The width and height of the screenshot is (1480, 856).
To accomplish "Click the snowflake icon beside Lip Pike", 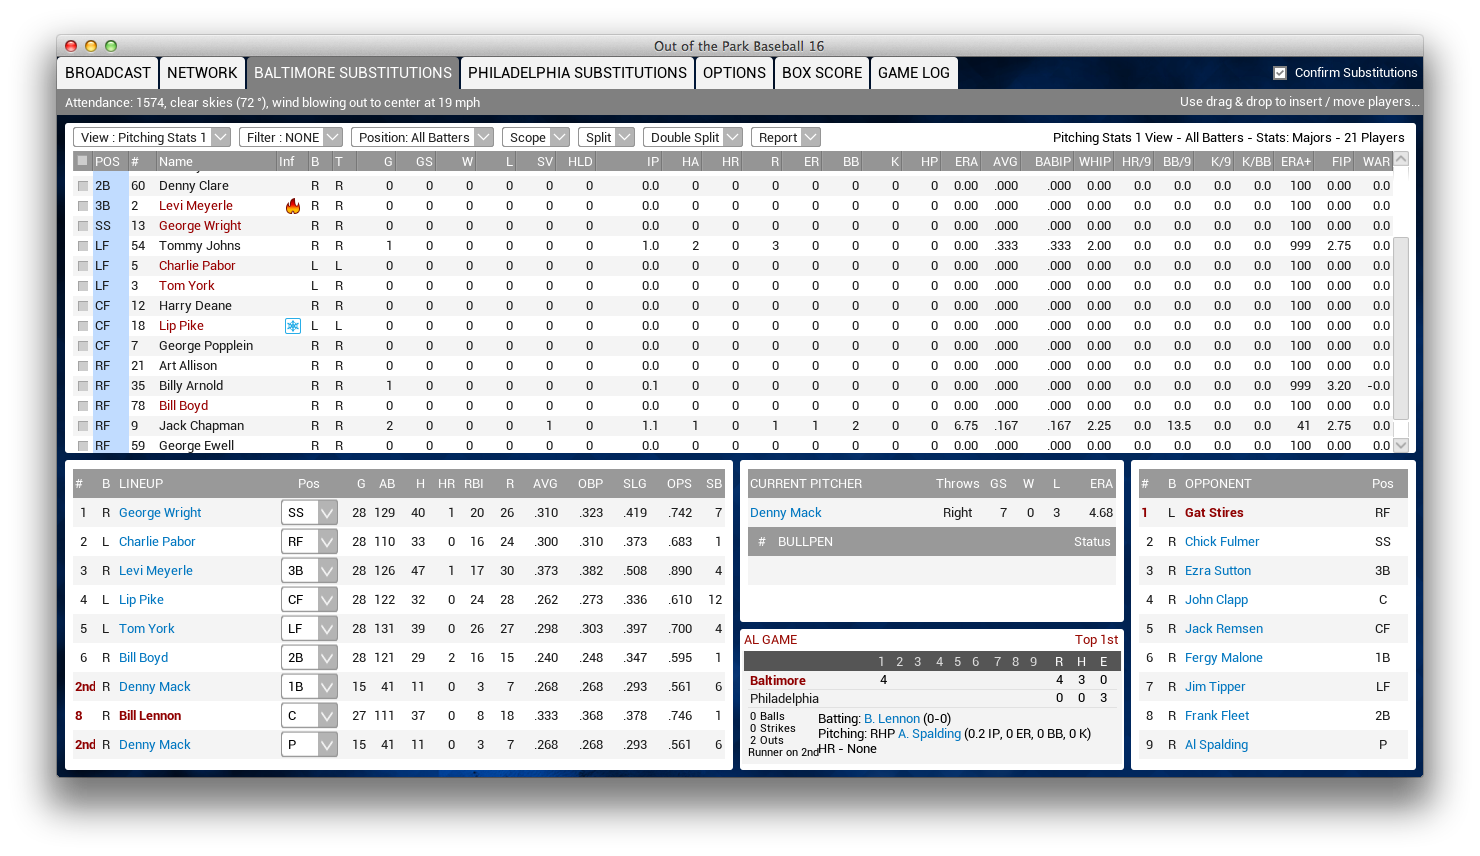I will point(292,326).
